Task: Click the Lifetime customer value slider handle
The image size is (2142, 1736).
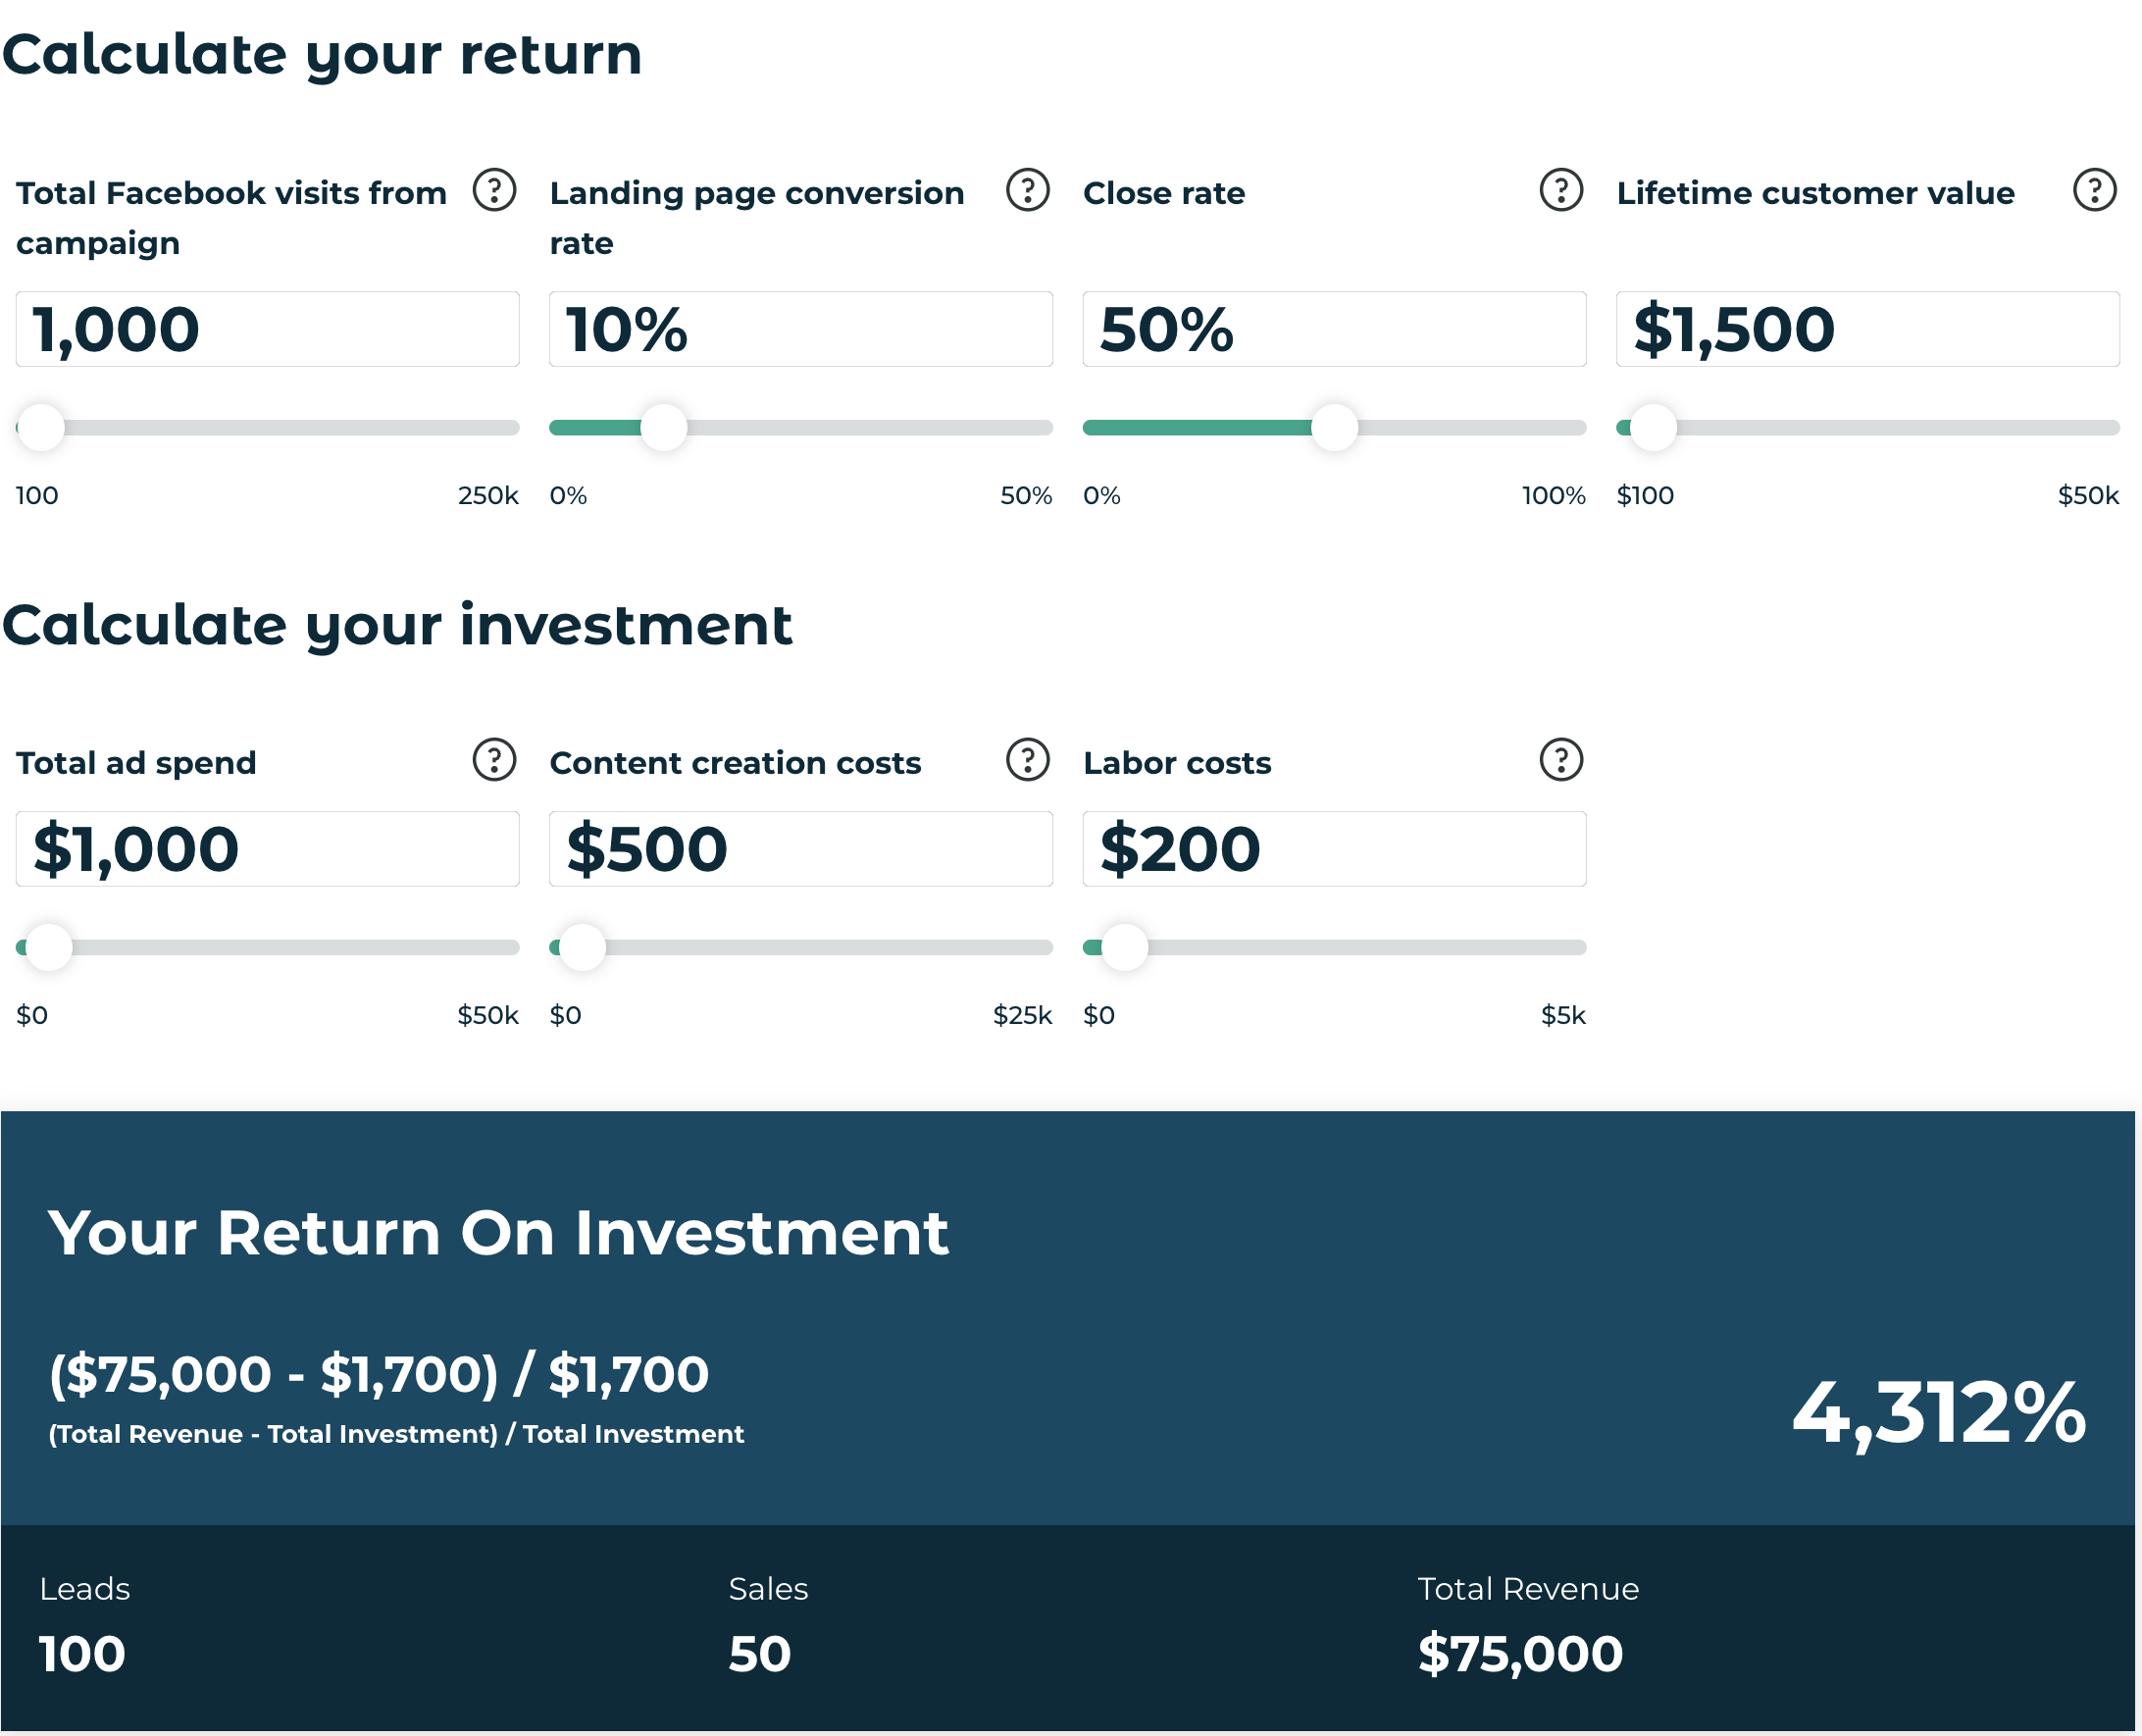Action: [1654, 428]
